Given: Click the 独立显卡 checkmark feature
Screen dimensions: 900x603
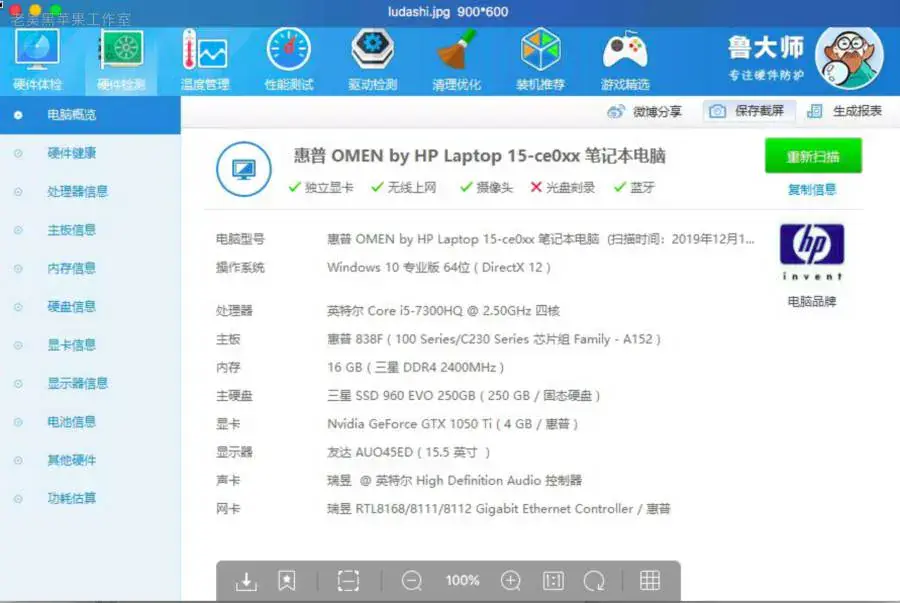Looking at the screenshot, I should (321, 188).
